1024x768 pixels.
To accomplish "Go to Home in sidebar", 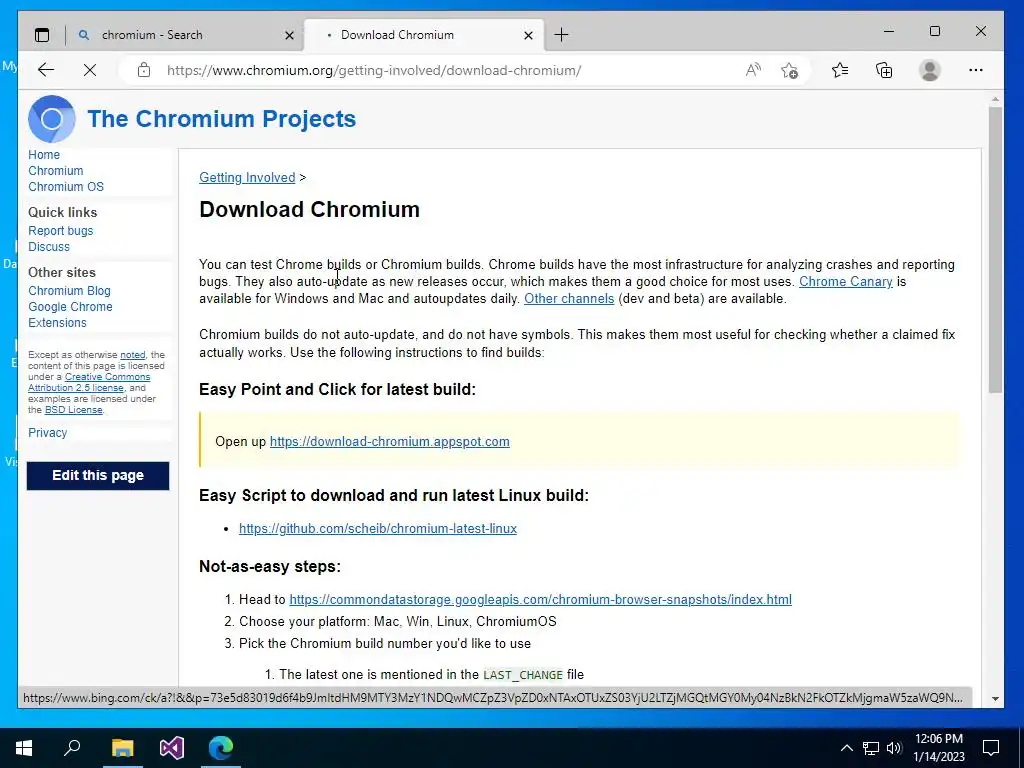I will (44, 155).
